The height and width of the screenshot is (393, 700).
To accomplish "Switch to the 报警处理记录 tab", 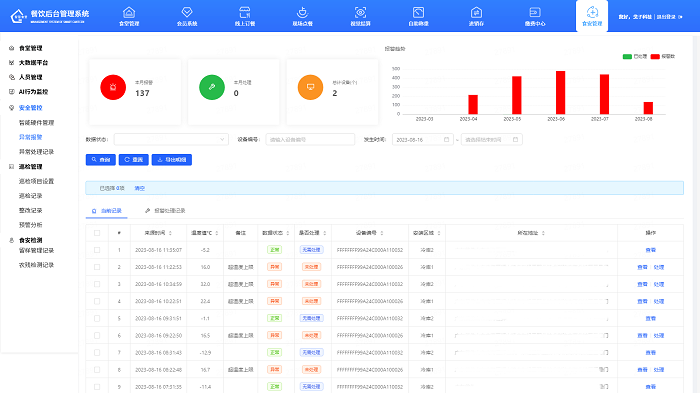I will [165, 211].
